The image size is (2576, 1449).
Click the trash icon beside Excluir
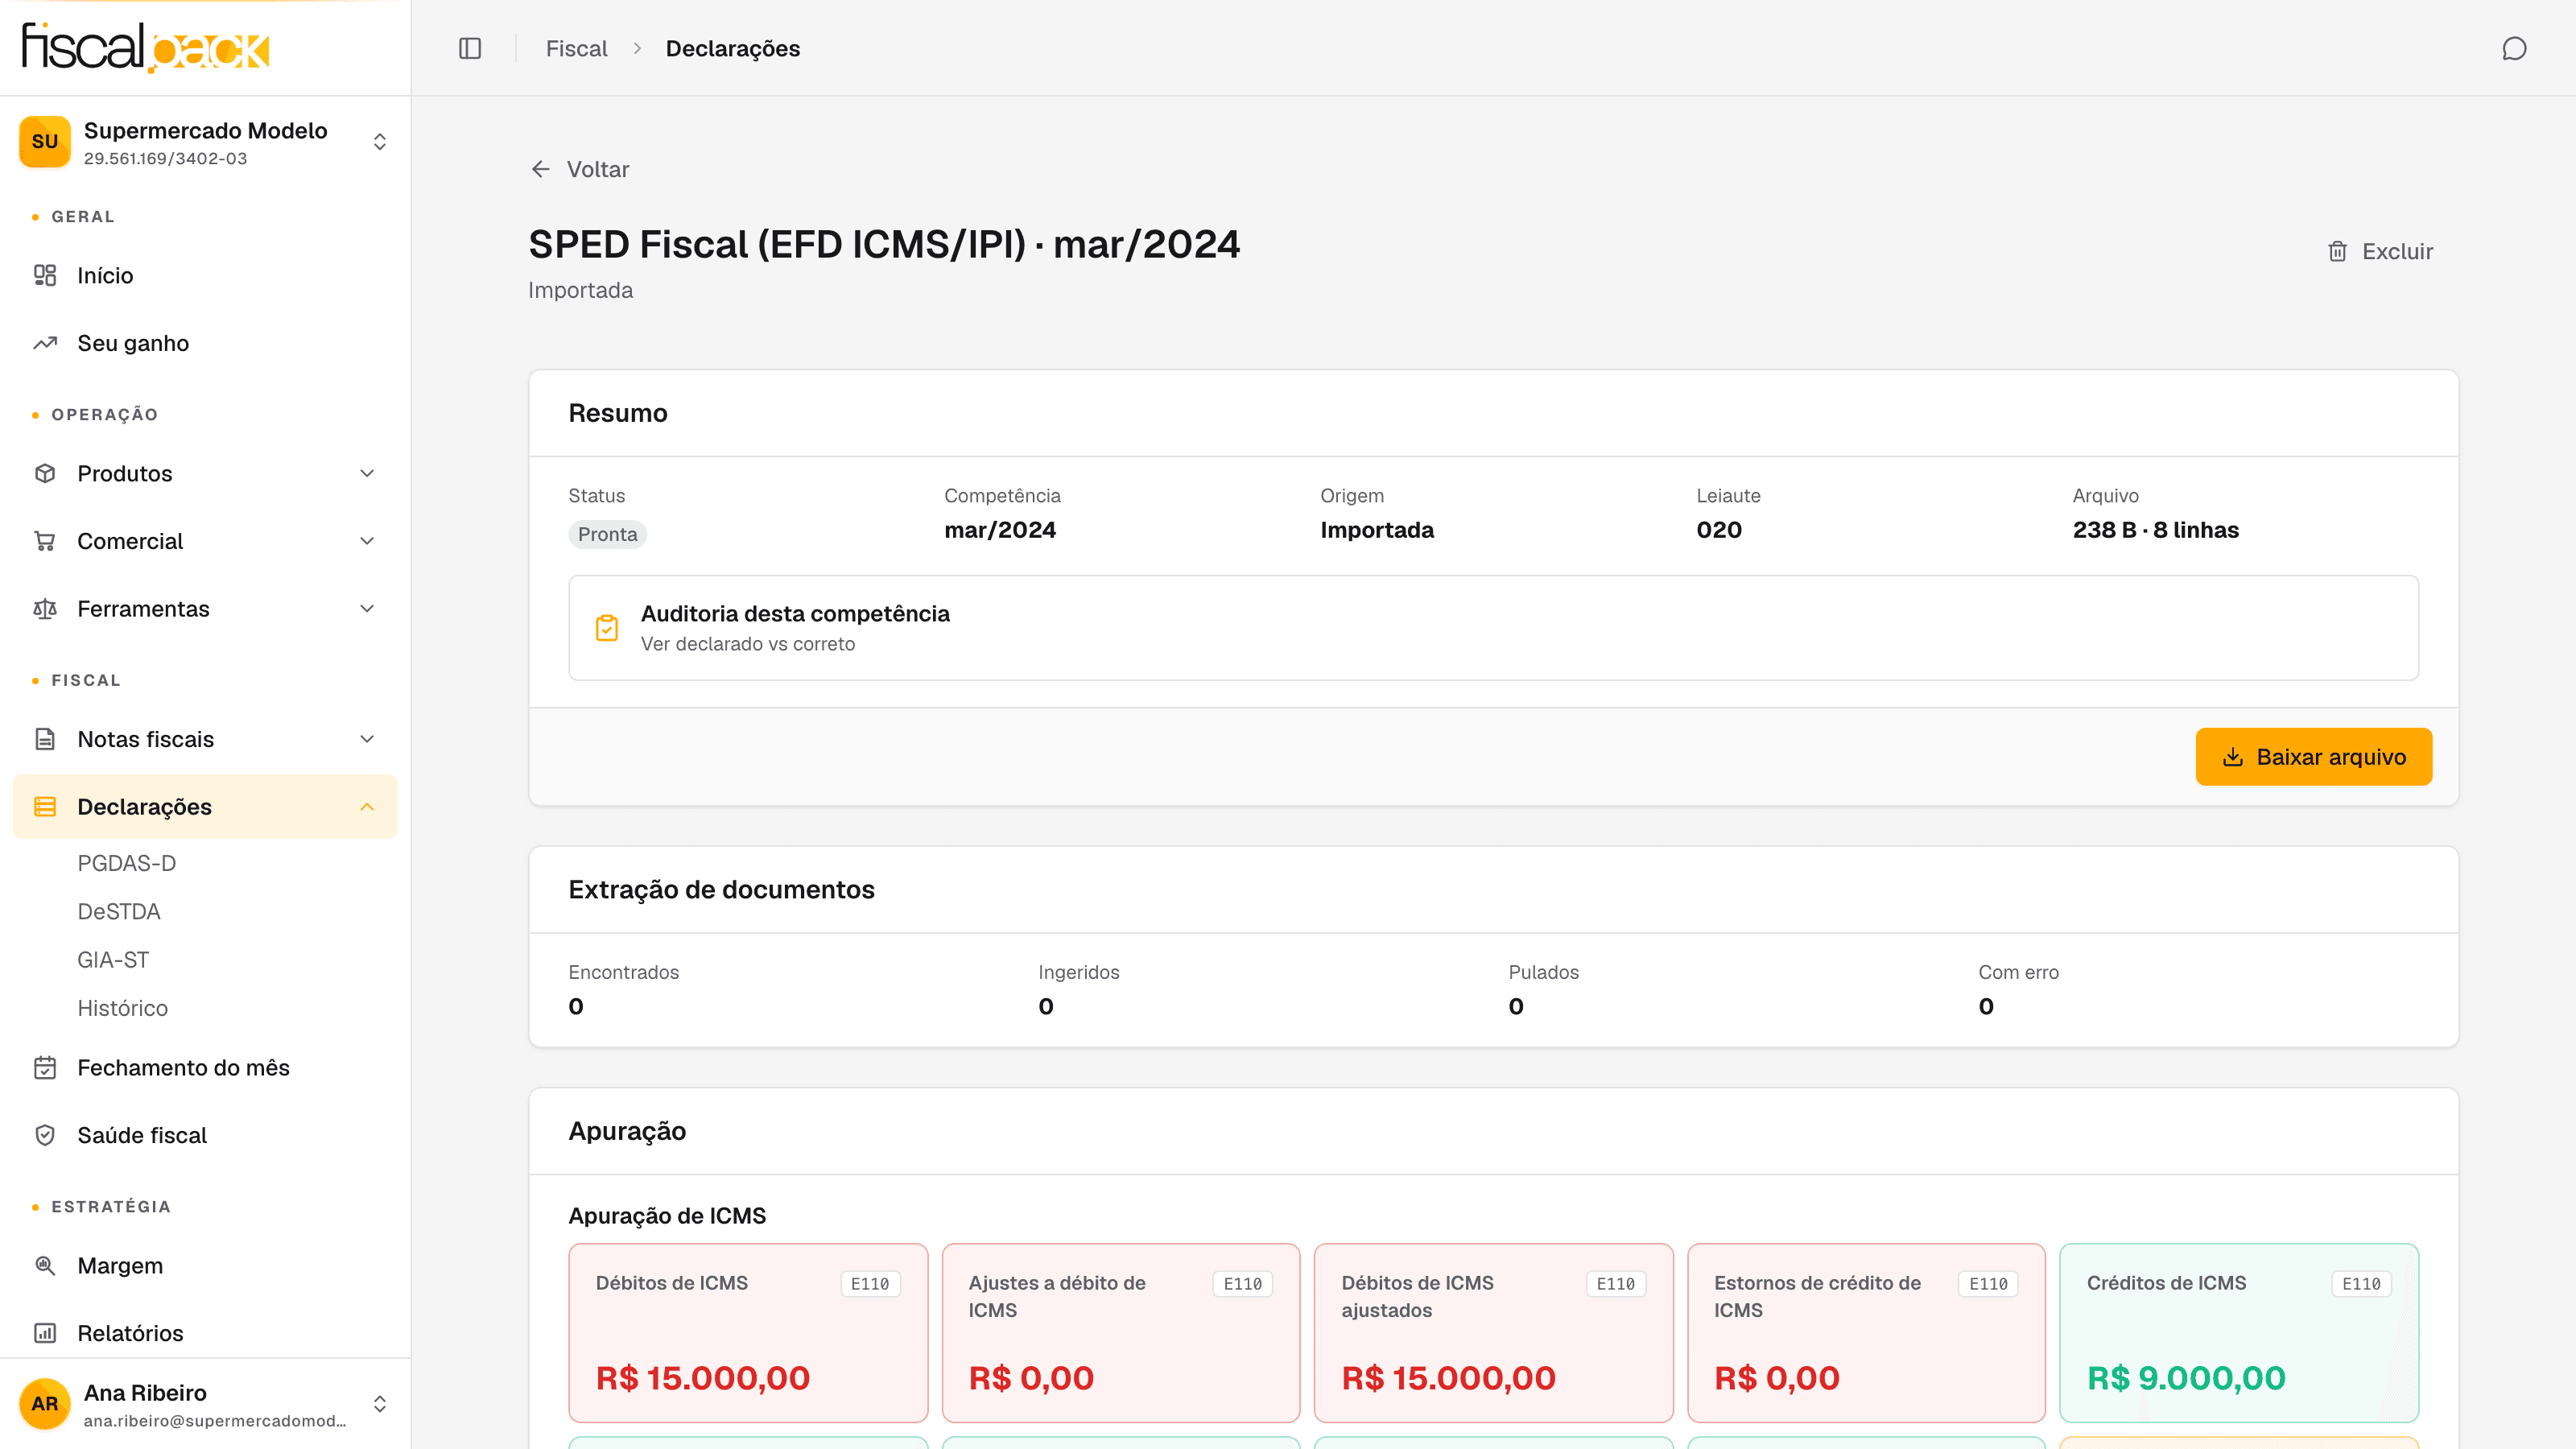[x=2337, y=251]
